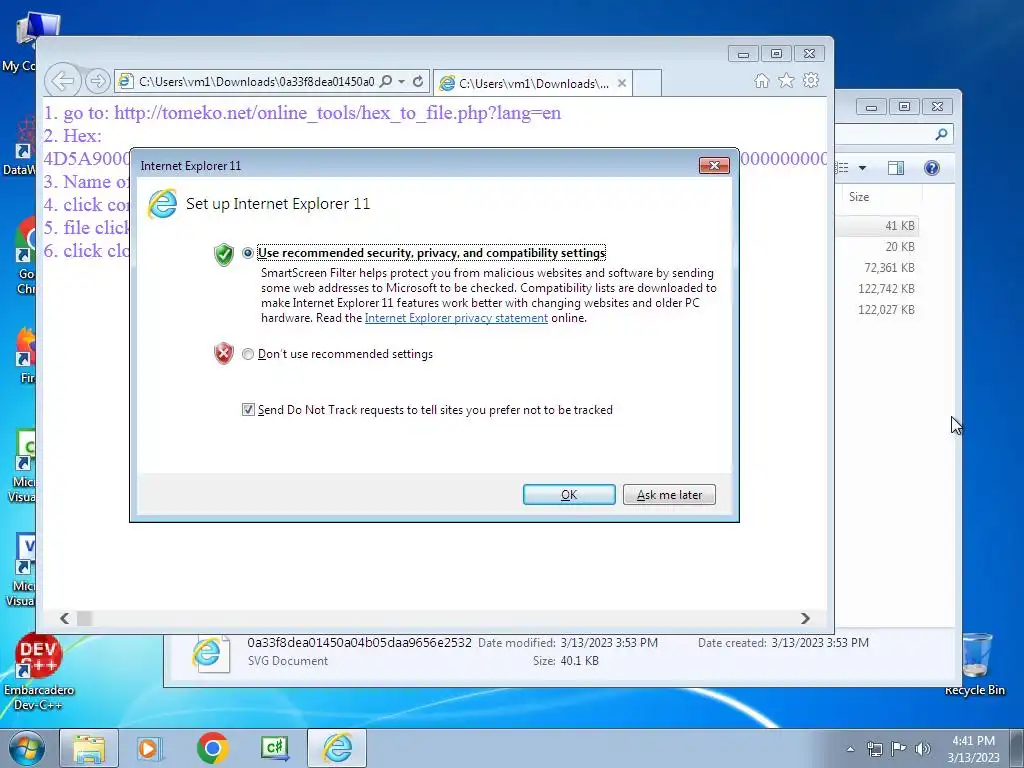Show hidden system tray icons arrow
The height and width of the screenshot is (768, 1024).
point(850,749)
